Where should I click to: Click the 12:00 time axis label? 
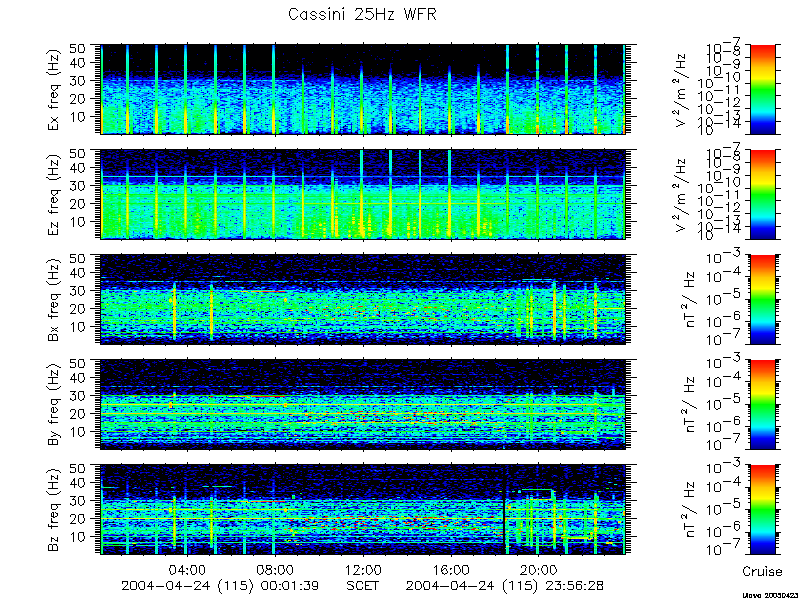363,570
